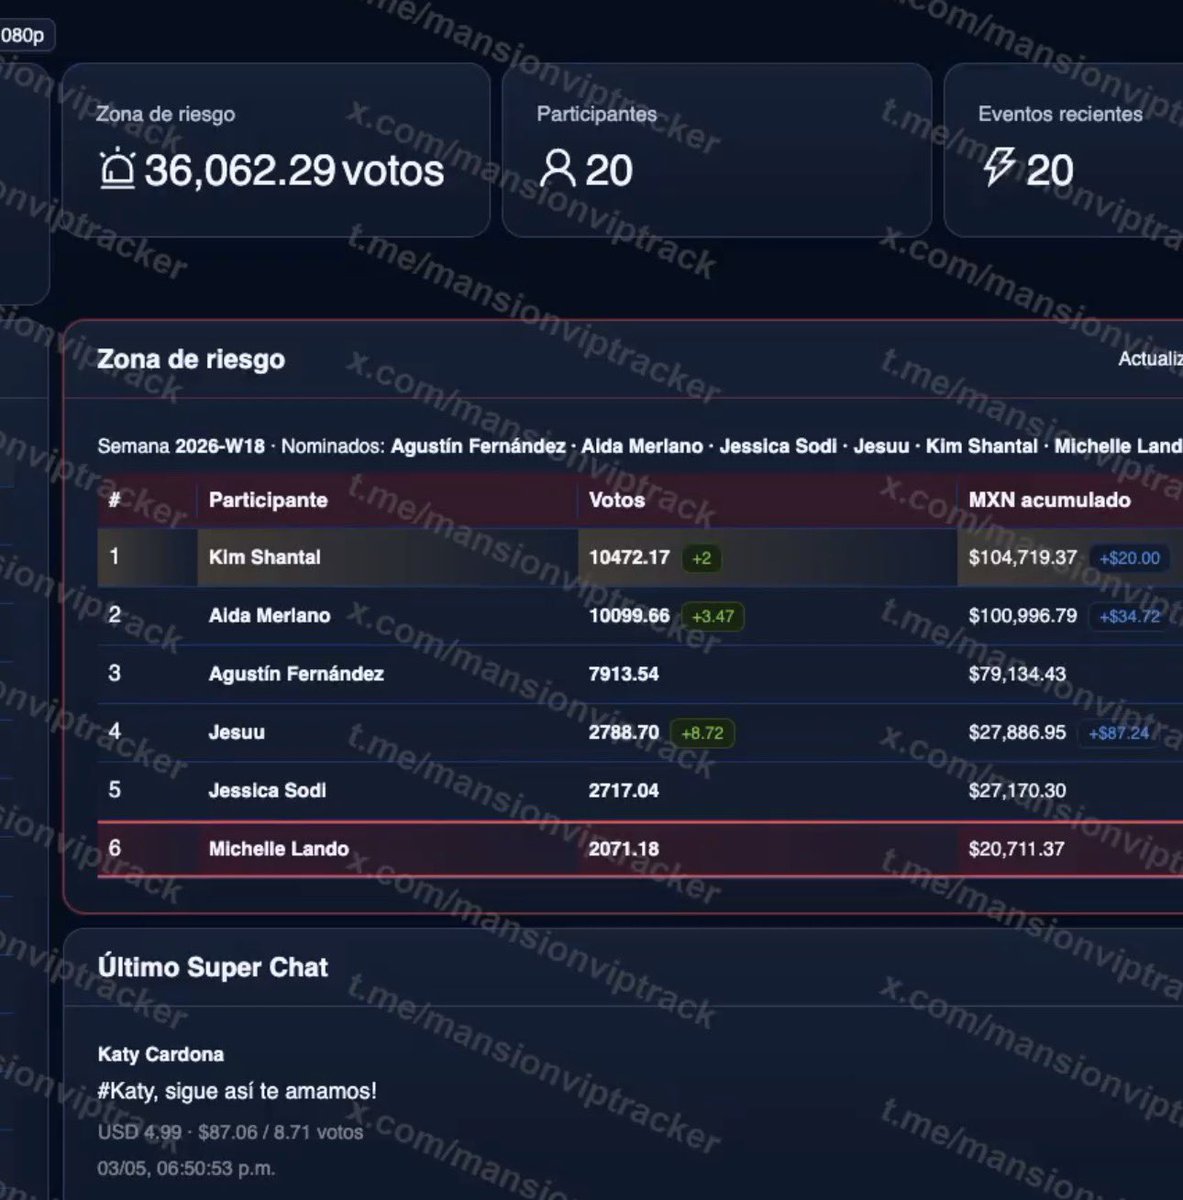
Task: Click the Último Super Chat heading
Action: [213, 967]
